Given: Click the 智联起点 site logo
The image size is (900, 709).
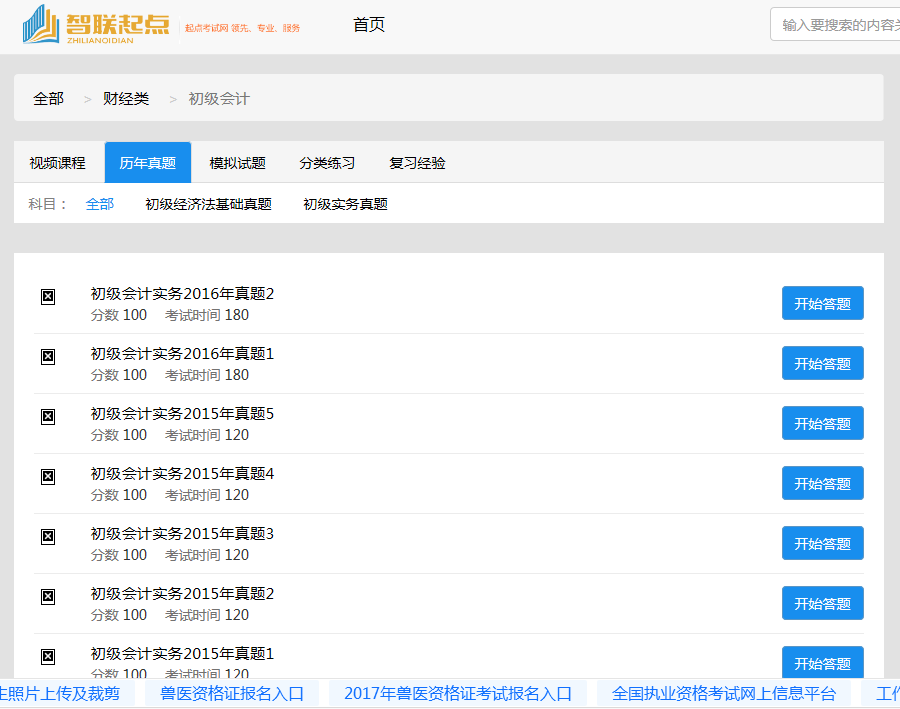Looking at the screenshot, I should [96, 25].
